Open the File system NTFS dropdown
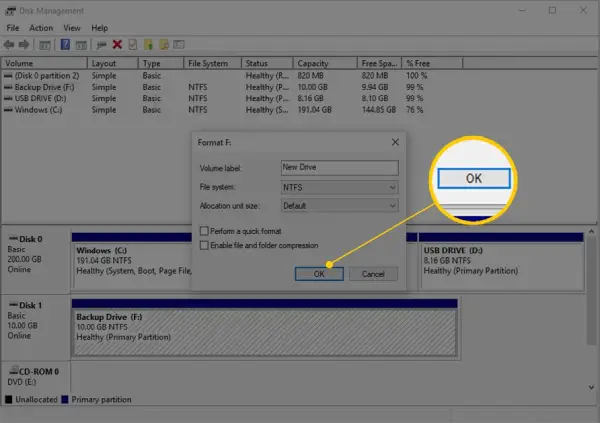The image size is (600, 423). [x=339, y=188]
